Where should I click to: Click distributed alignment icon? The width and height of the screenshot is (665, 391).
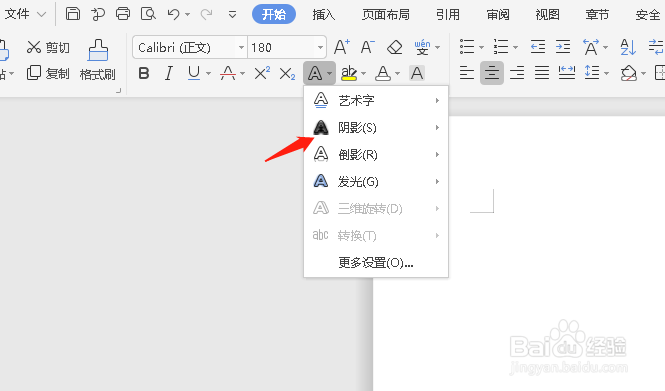[567, 73]
